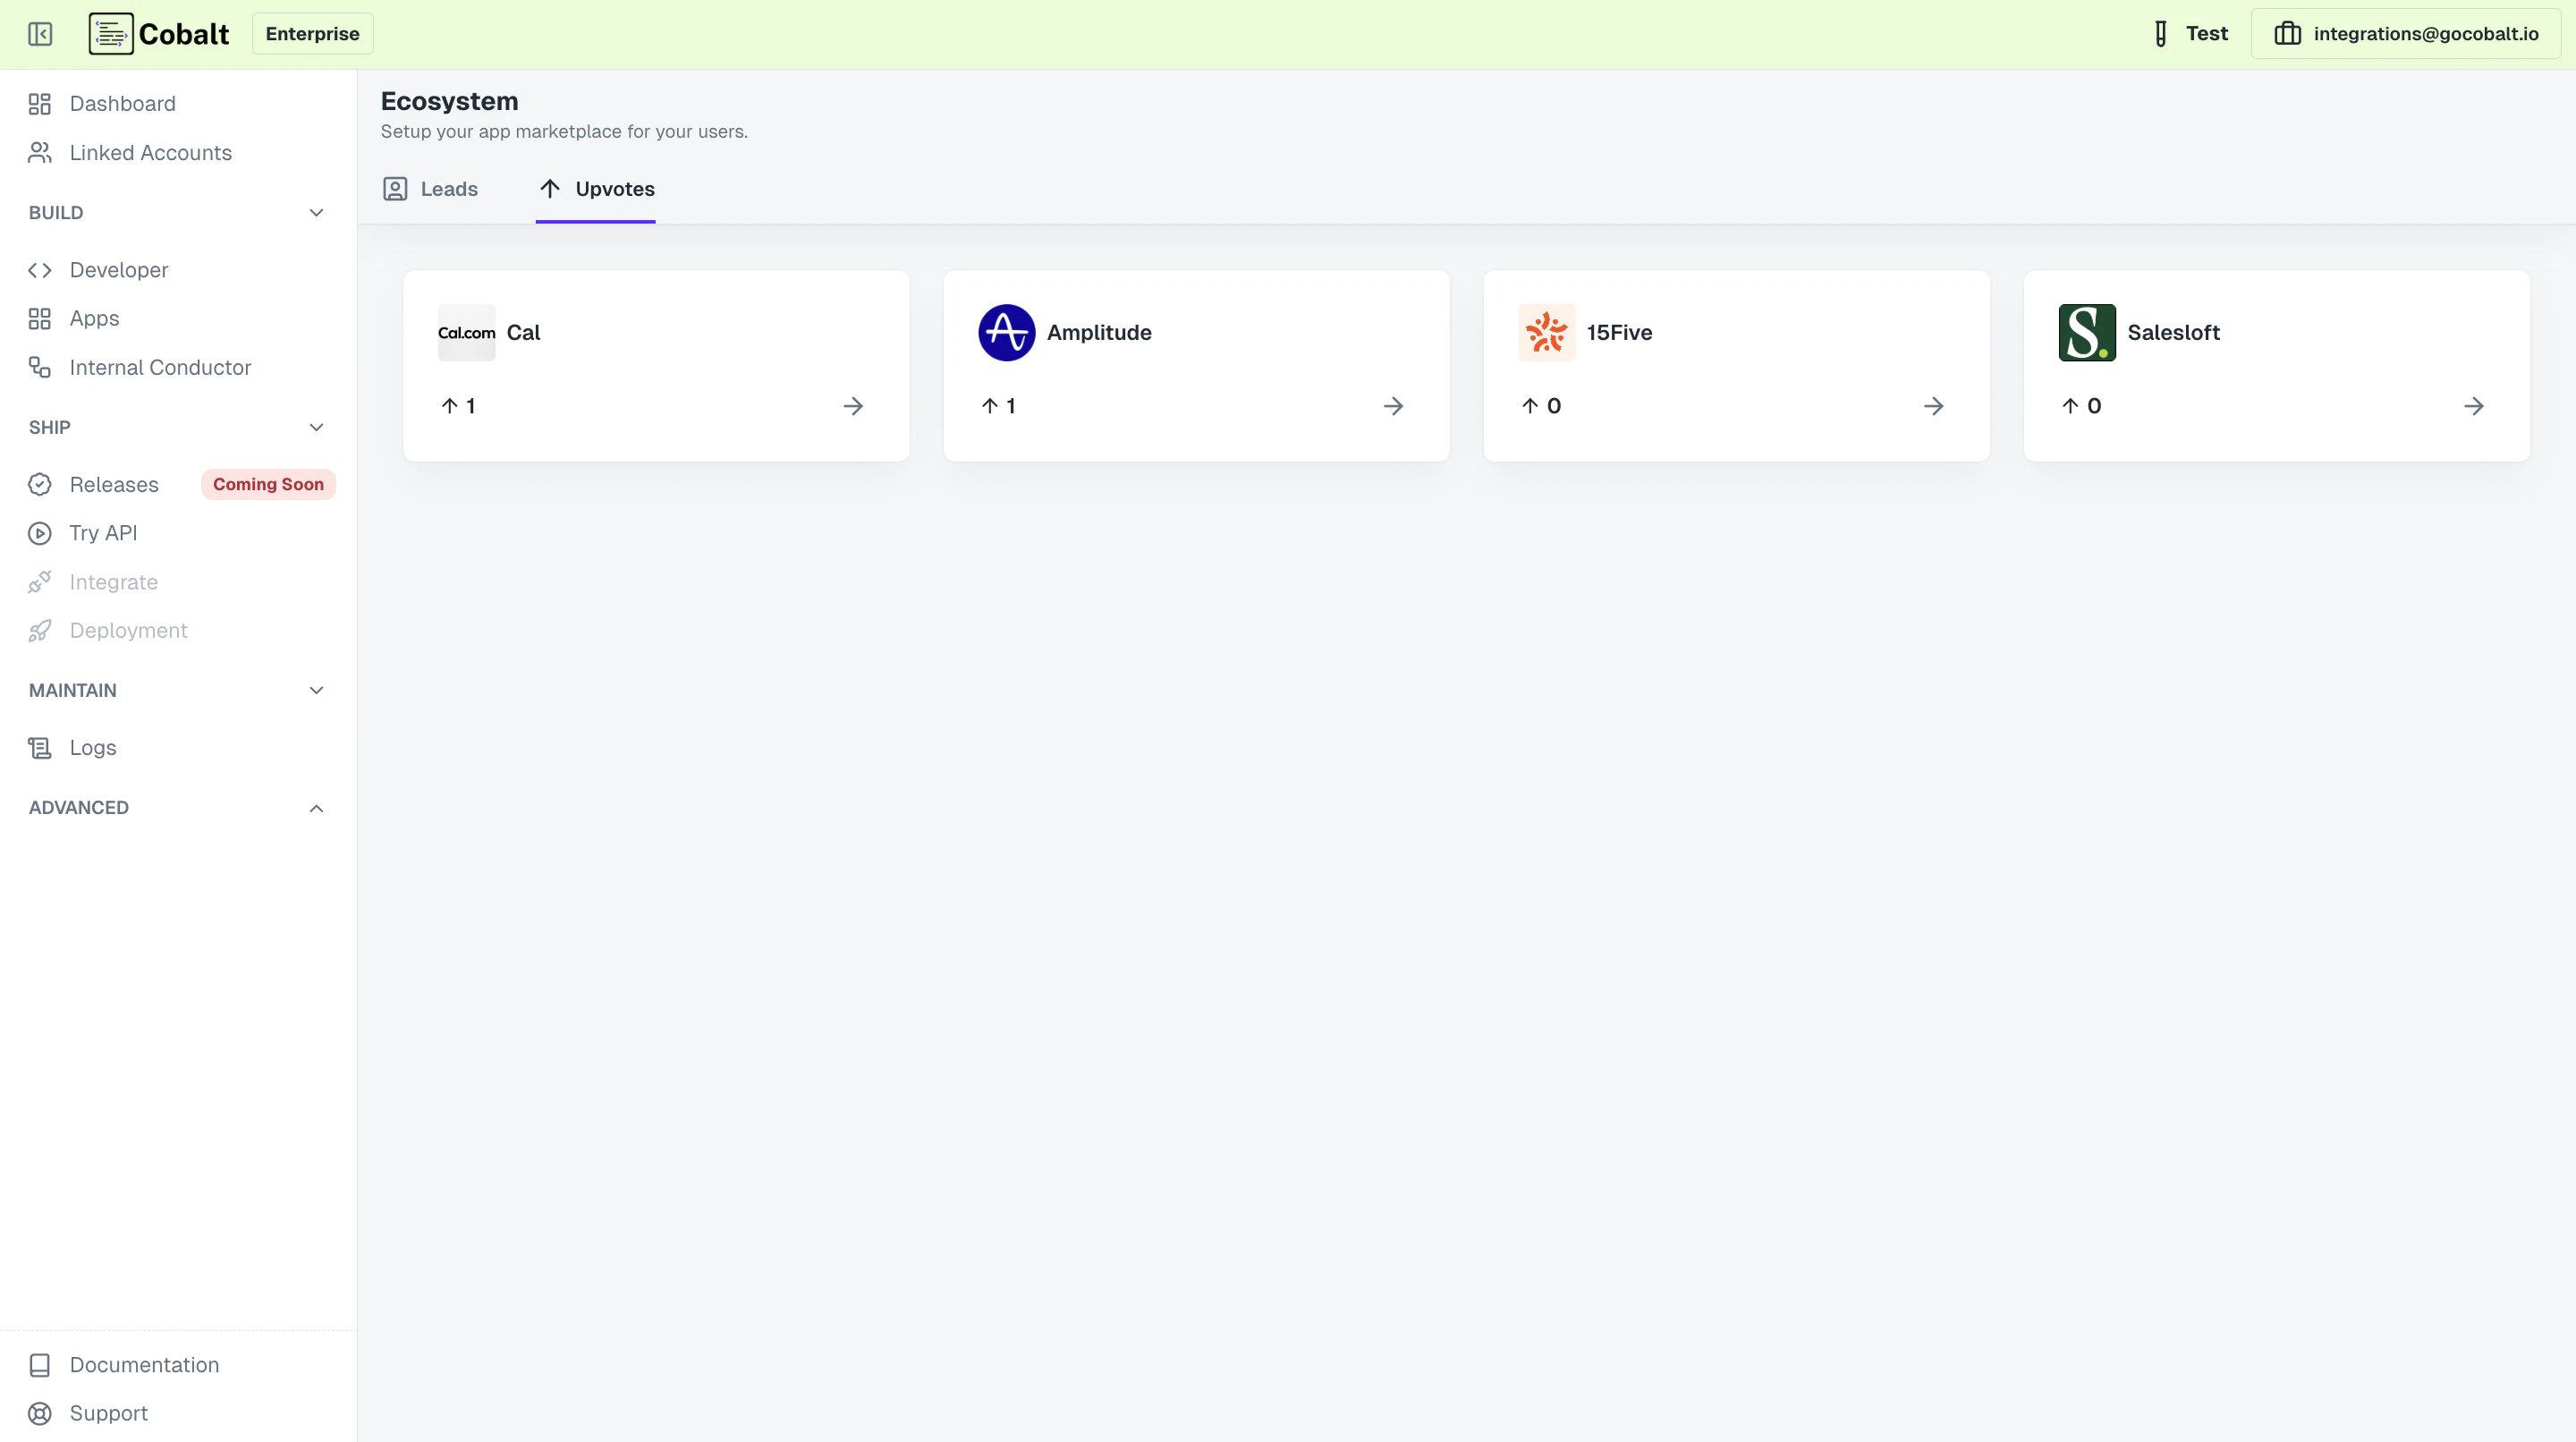This screenshot has width=2576, height=1442.
Task: Select the Cal.com app icon
Action: (466, 332)
